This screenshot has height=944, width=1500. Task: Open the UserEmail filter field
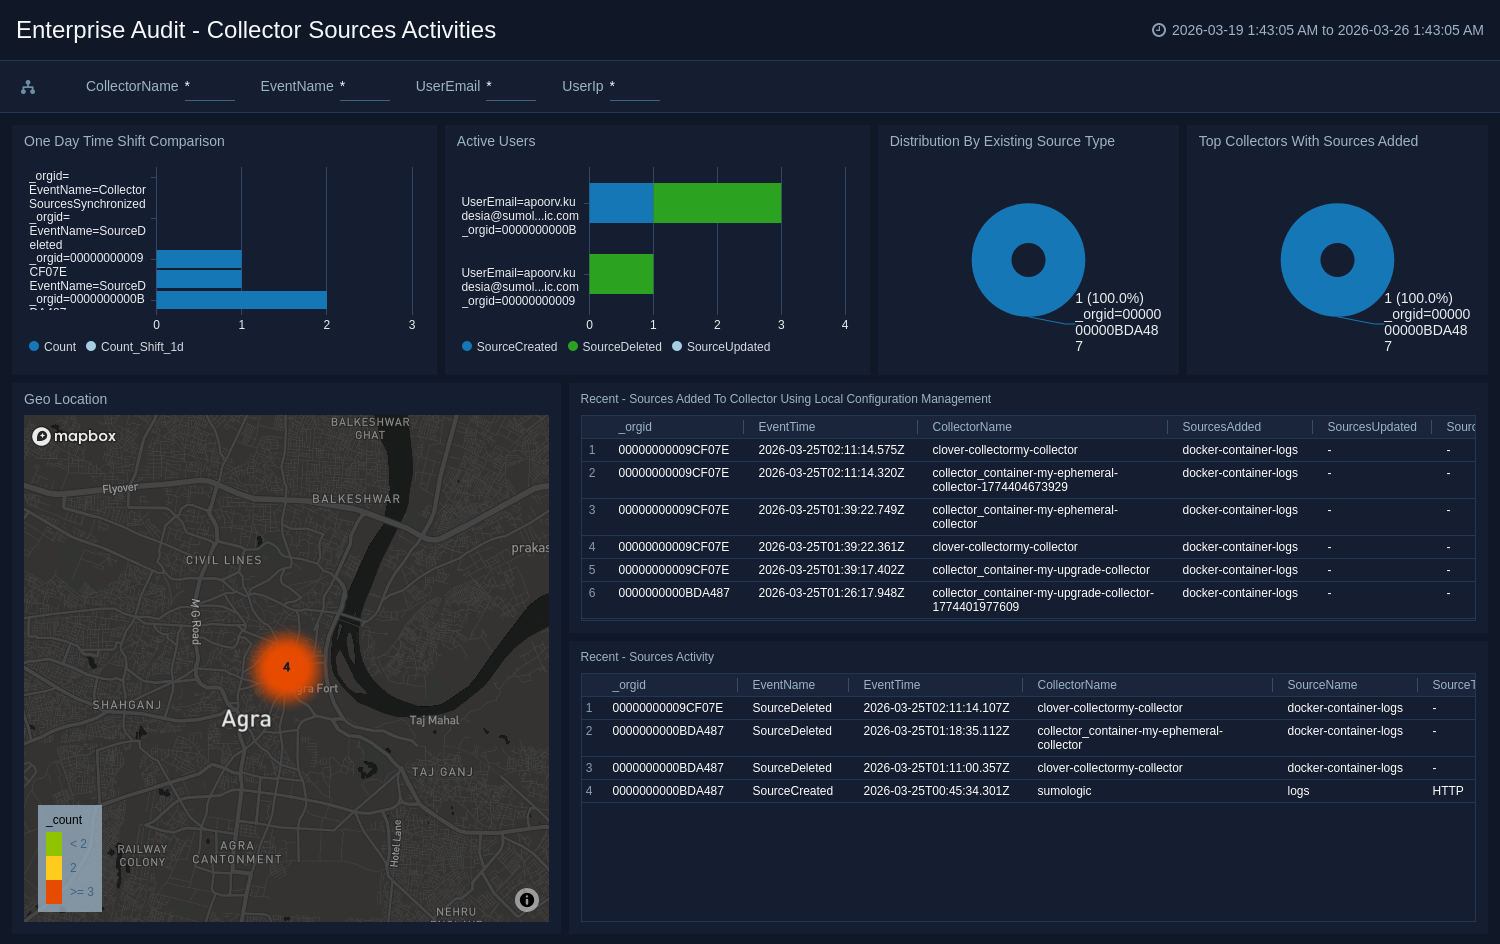click(x=510, y=87)
